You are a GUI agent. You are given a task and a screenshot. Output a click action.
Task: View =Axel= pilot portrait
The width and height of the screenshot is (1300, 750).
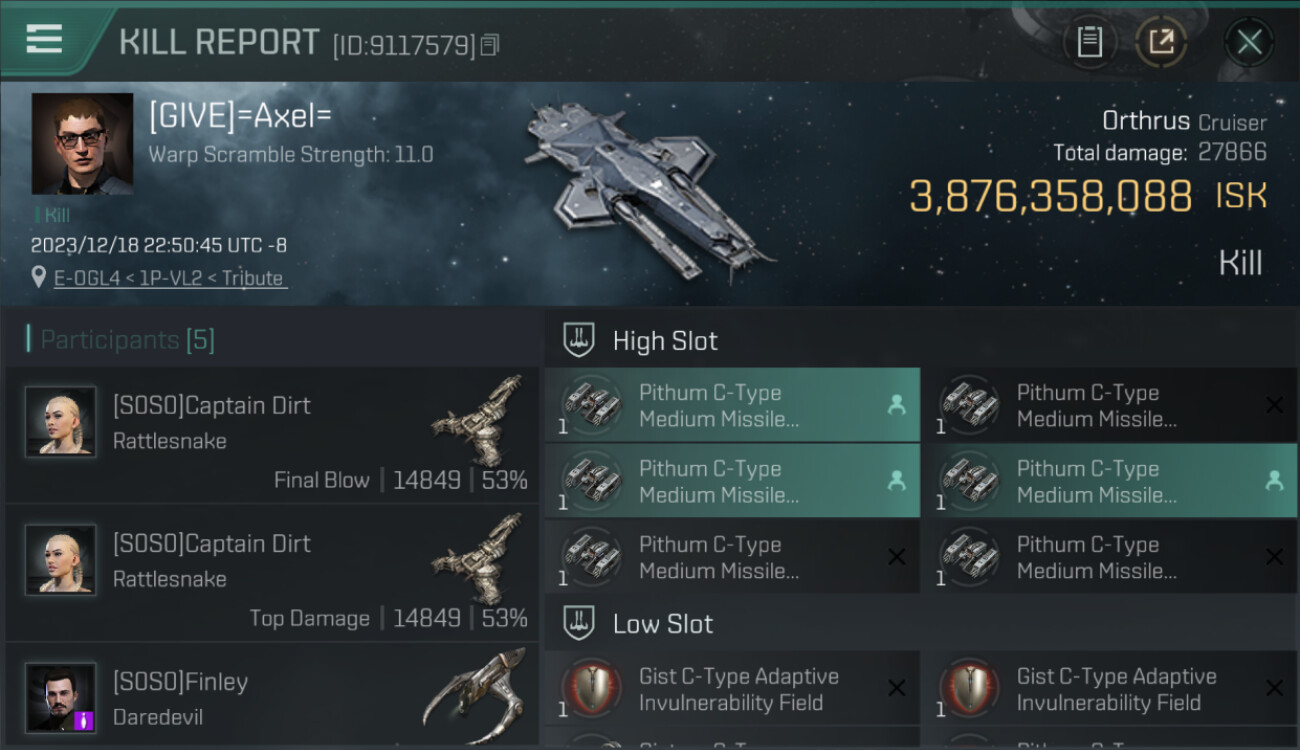(x=82, y=144)
